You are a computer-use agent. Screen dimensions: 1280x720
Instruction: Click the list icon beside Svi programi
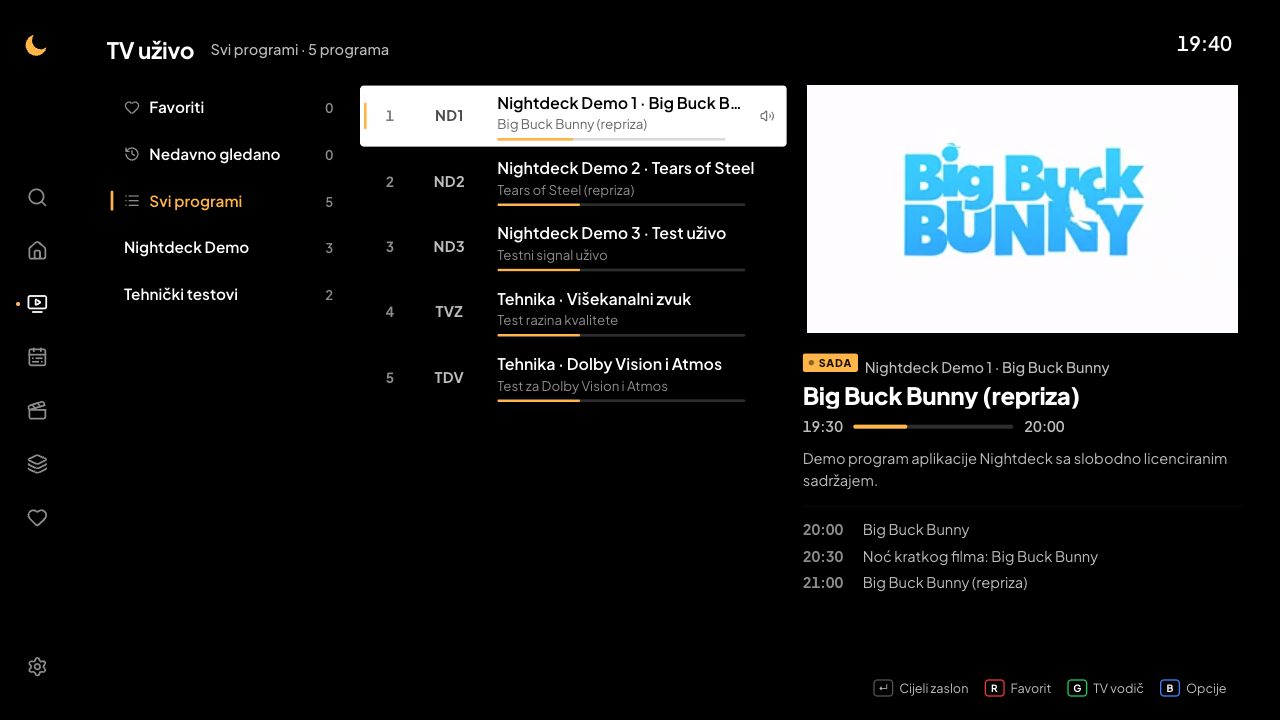point(132,201)
